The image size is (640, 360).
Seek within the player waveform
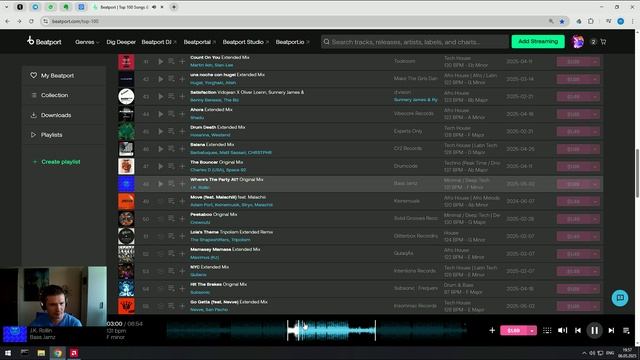[x=316, y=331]
